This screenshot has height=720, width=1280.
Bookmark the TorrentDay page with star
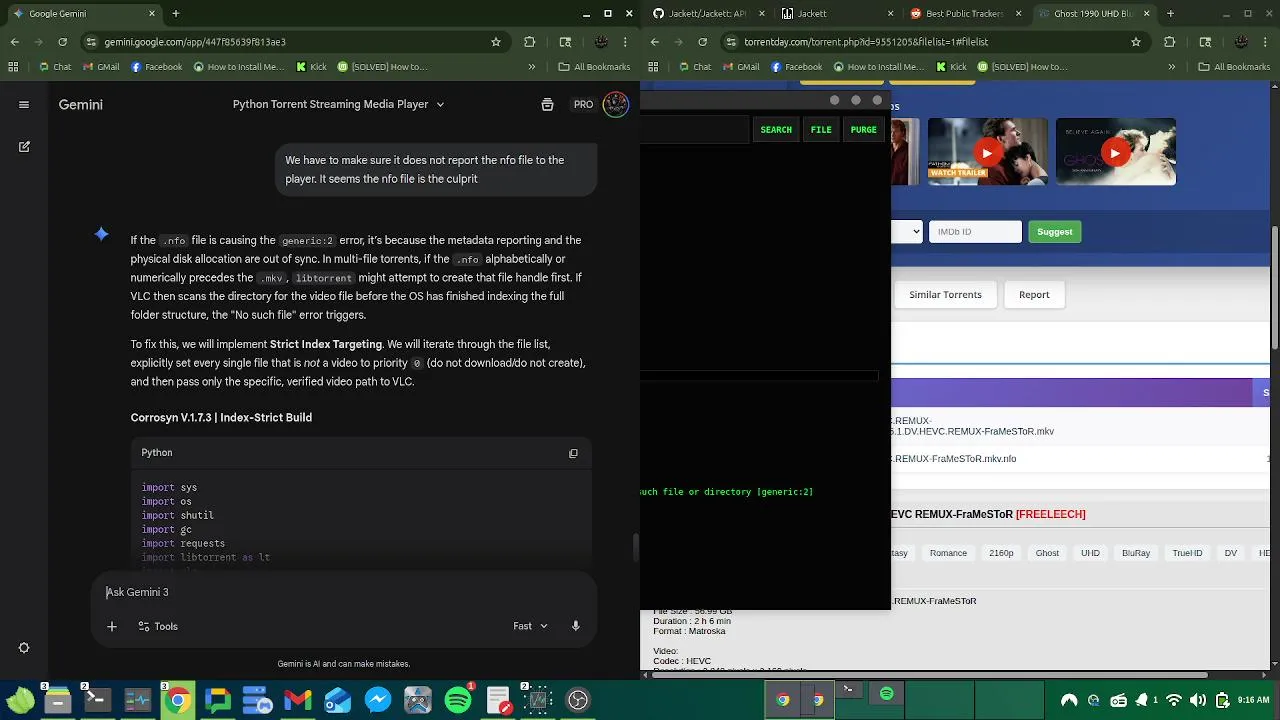pos(1136,42)
